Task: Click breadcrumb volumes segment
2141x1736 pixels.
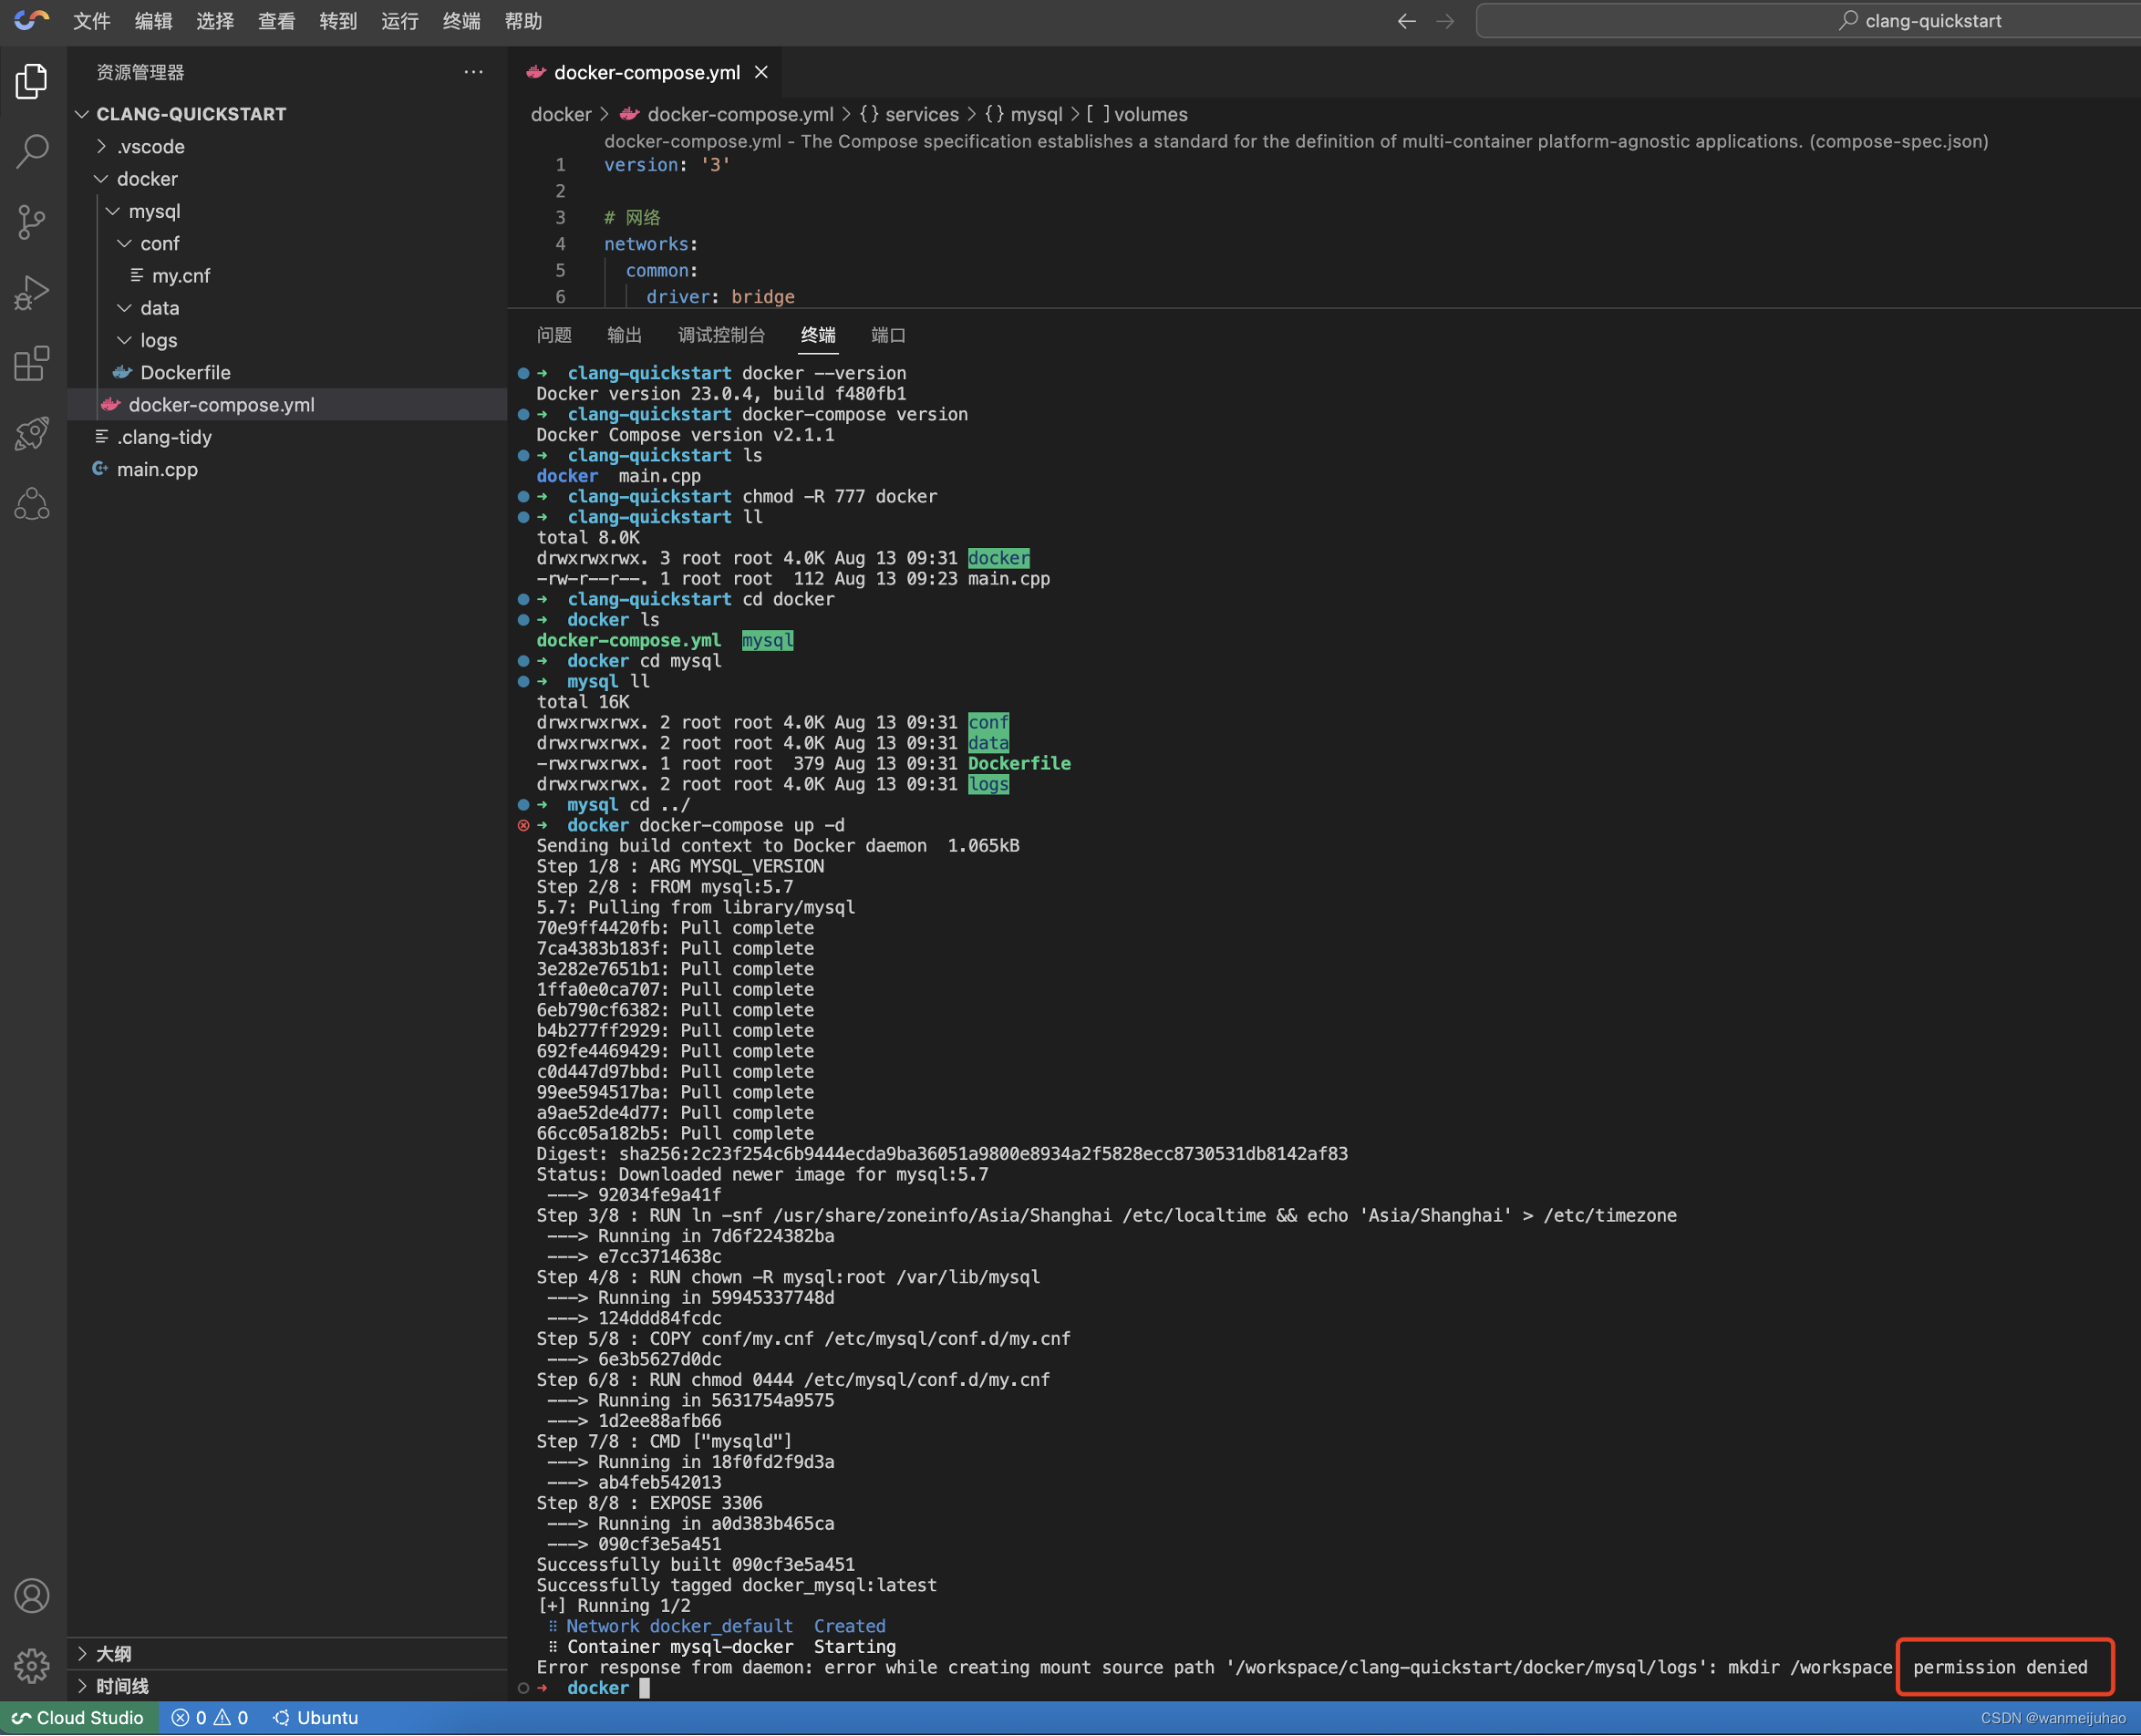Action: pyautogui.click(x=1137, y=114)
